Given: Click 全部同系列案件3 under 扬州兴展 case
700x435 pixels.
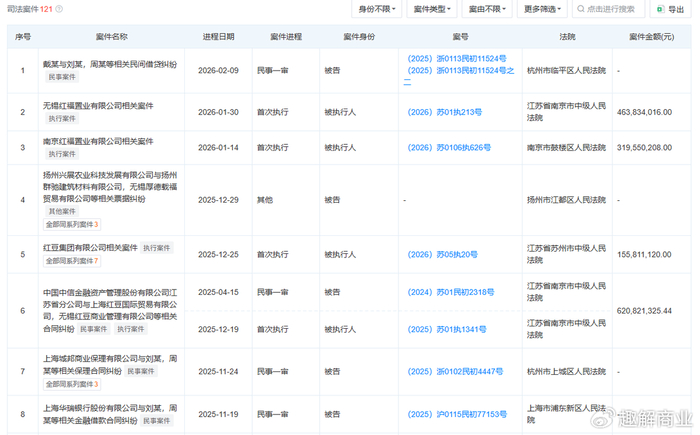Looking at the screenshot, I should point(72,224).
